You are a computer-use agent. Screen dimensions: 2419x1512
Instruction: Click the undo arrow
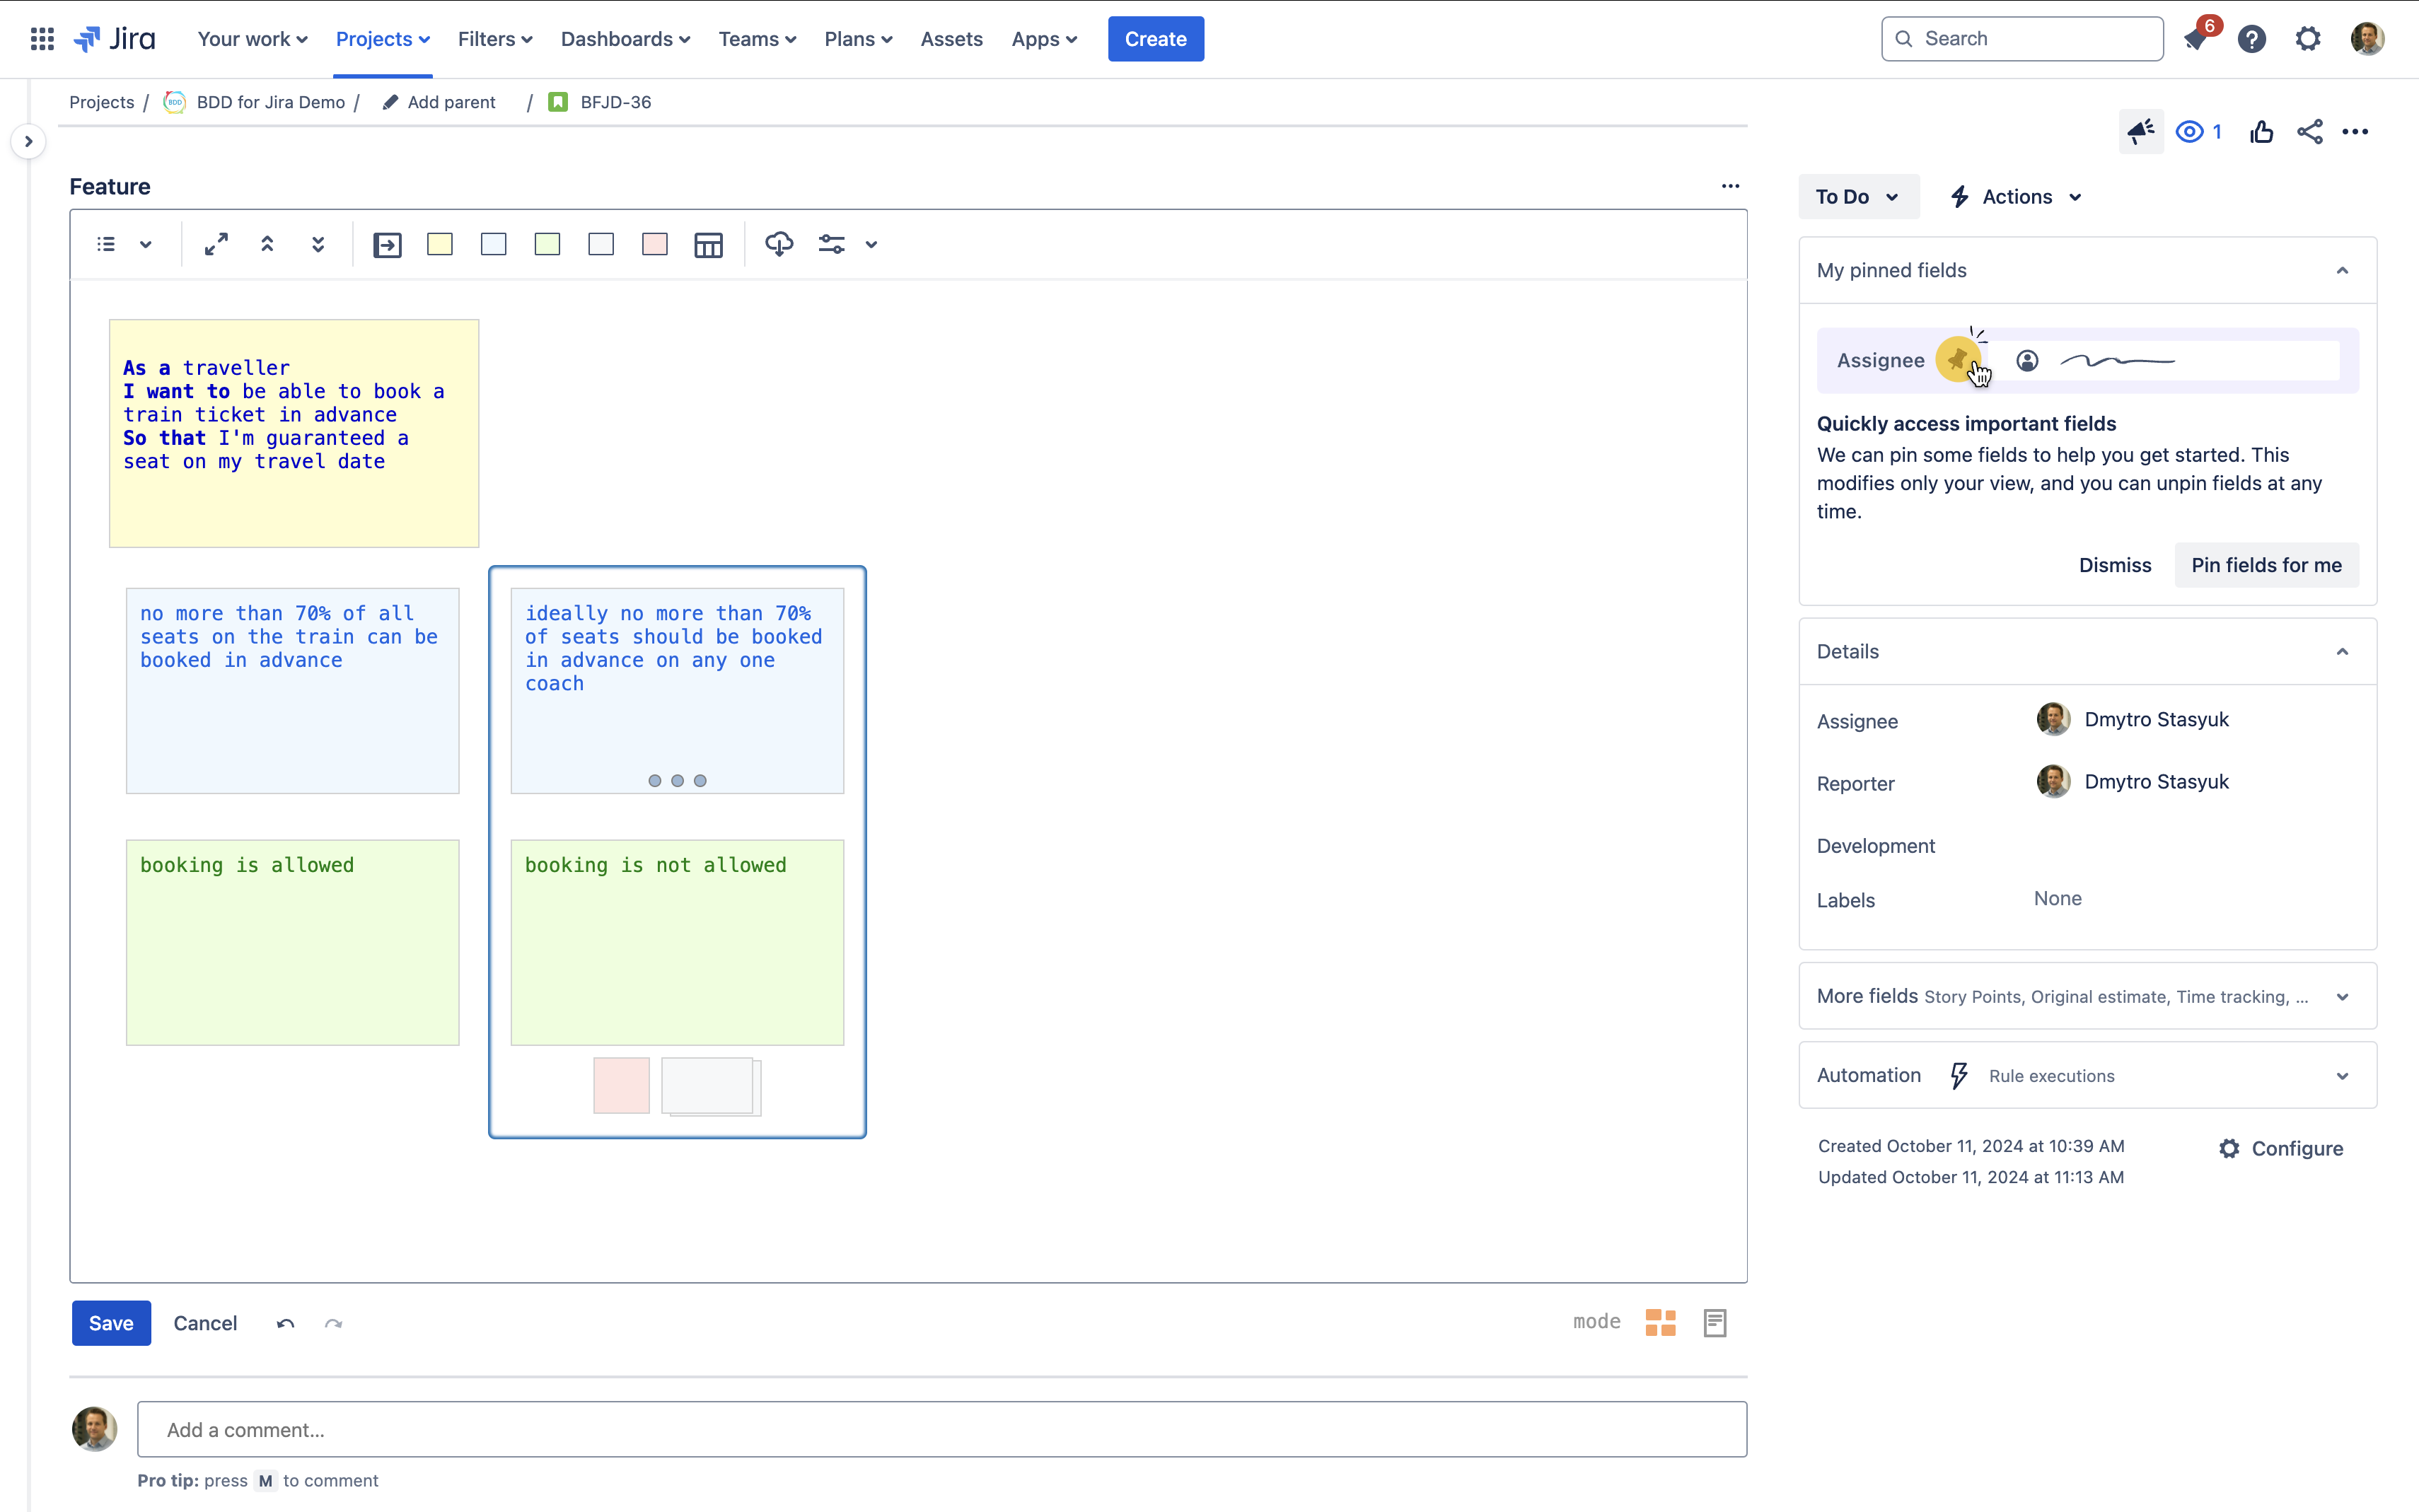(286, 1324)
